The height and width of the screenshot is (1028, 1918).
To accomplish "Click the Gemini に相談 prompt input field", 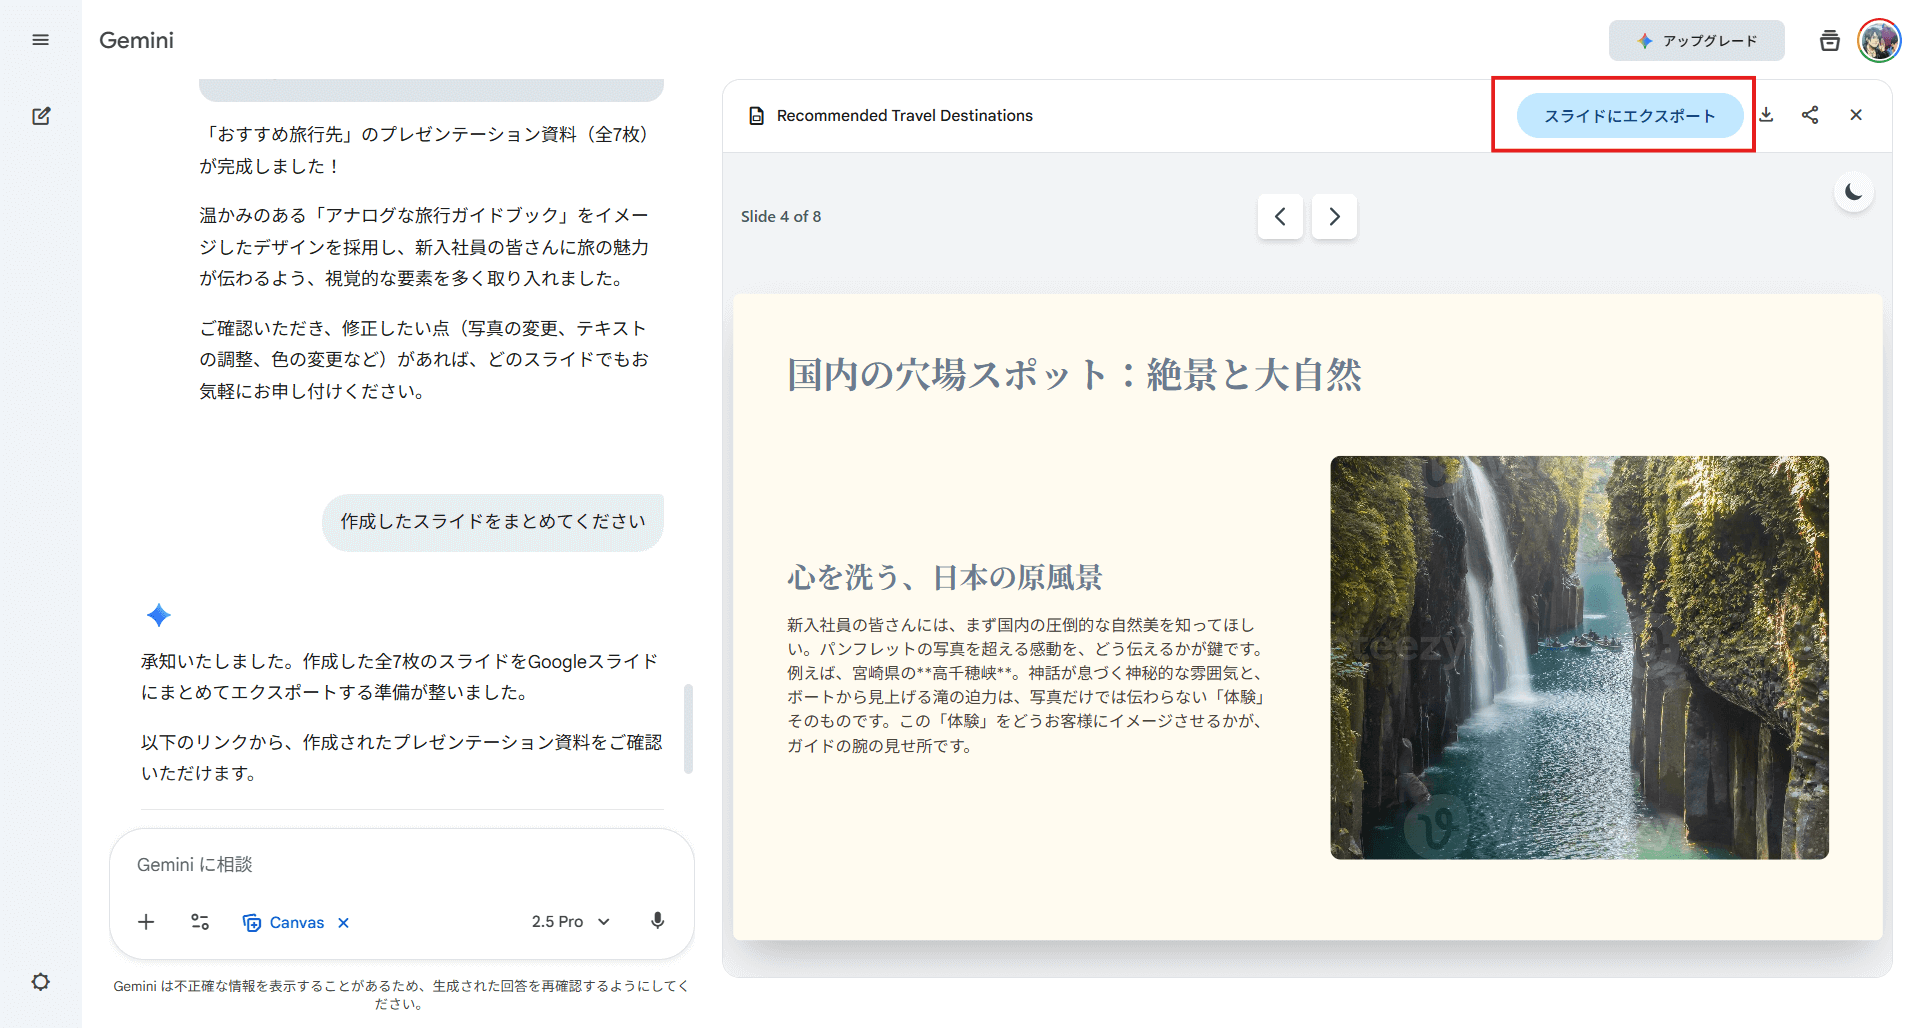I will pyautogui.click(x=400, y=865).
